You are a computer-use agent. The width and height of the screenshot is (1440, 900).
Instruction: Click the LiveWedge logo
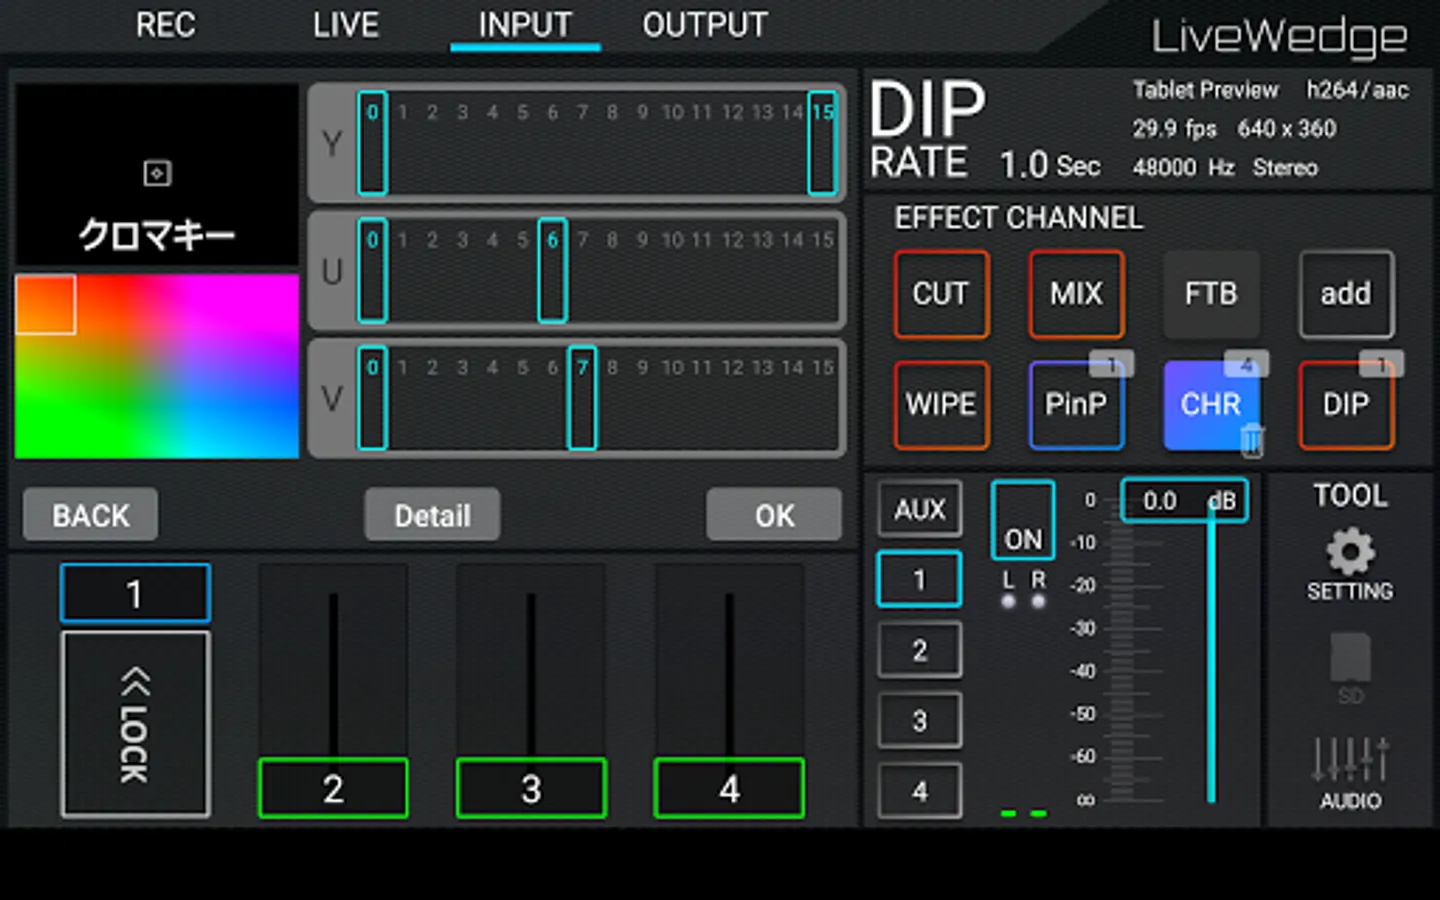1280,38
